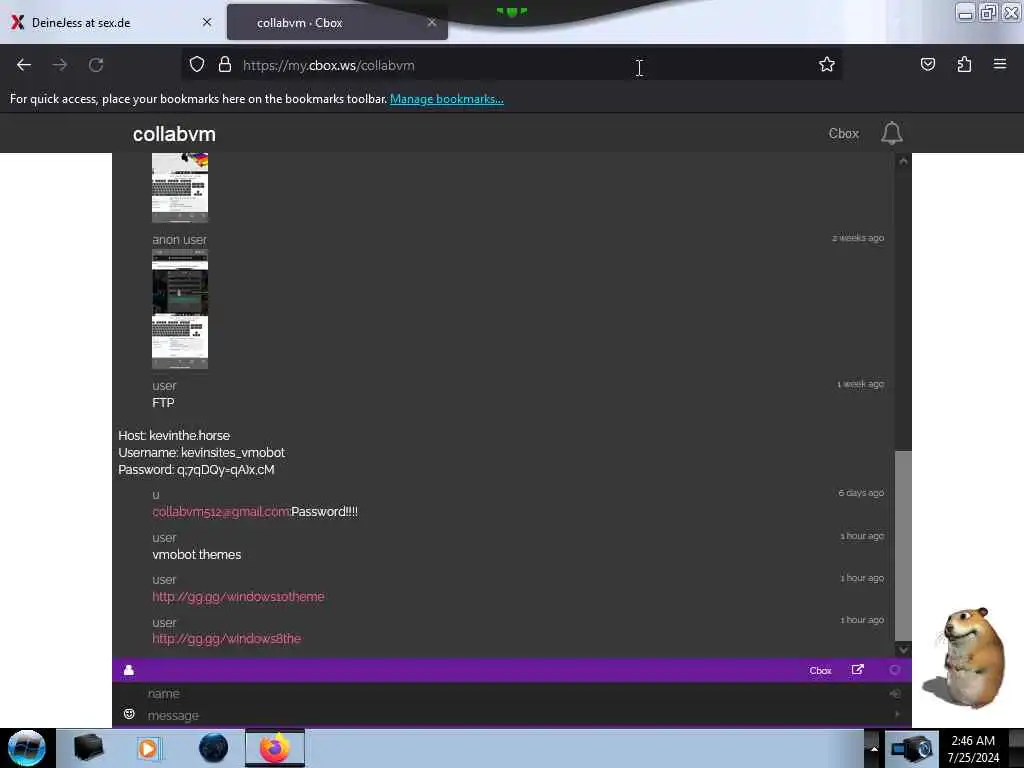Screen dimensions: 1024x768
Task: Open the Cbox notification bell
Action: pos(891,133)
